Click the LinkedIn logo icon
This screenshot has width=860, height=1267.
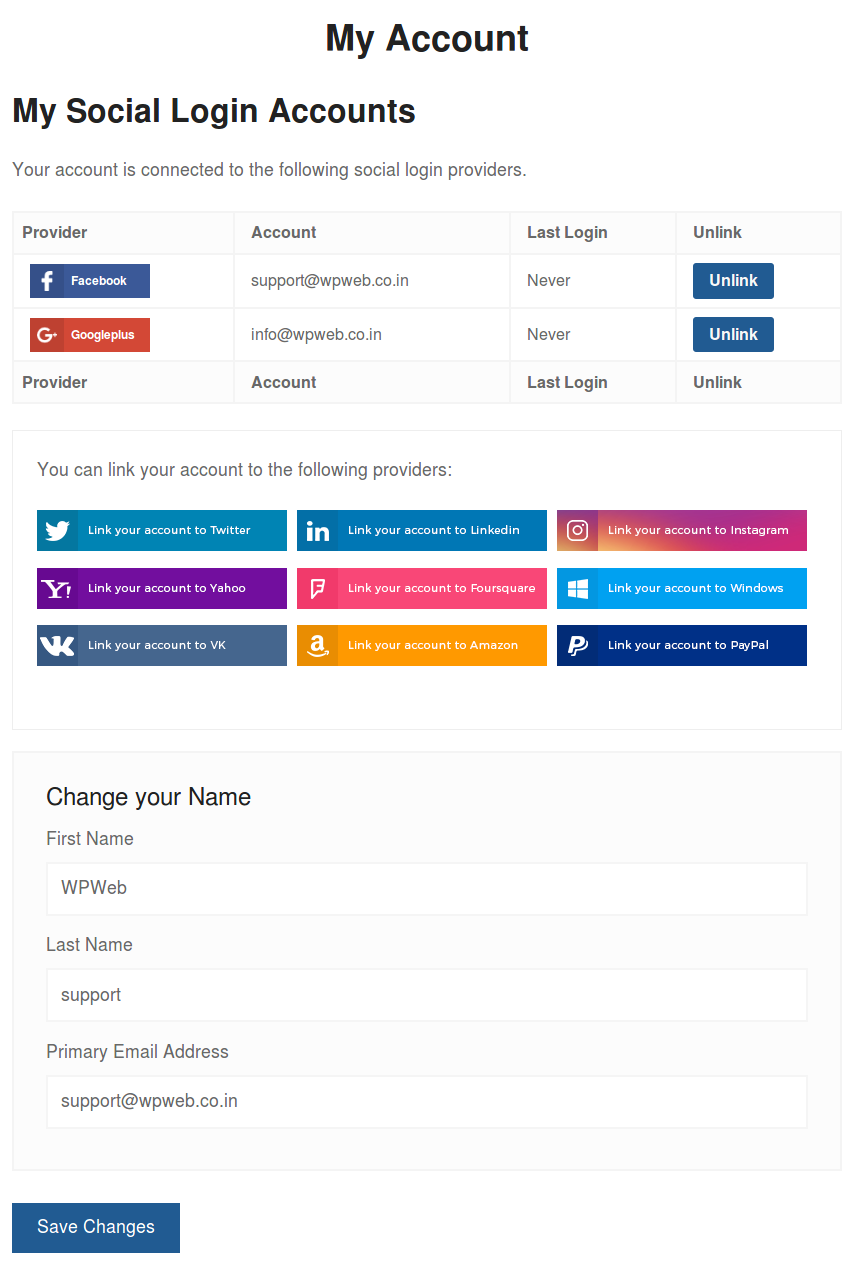coord(317,531)
